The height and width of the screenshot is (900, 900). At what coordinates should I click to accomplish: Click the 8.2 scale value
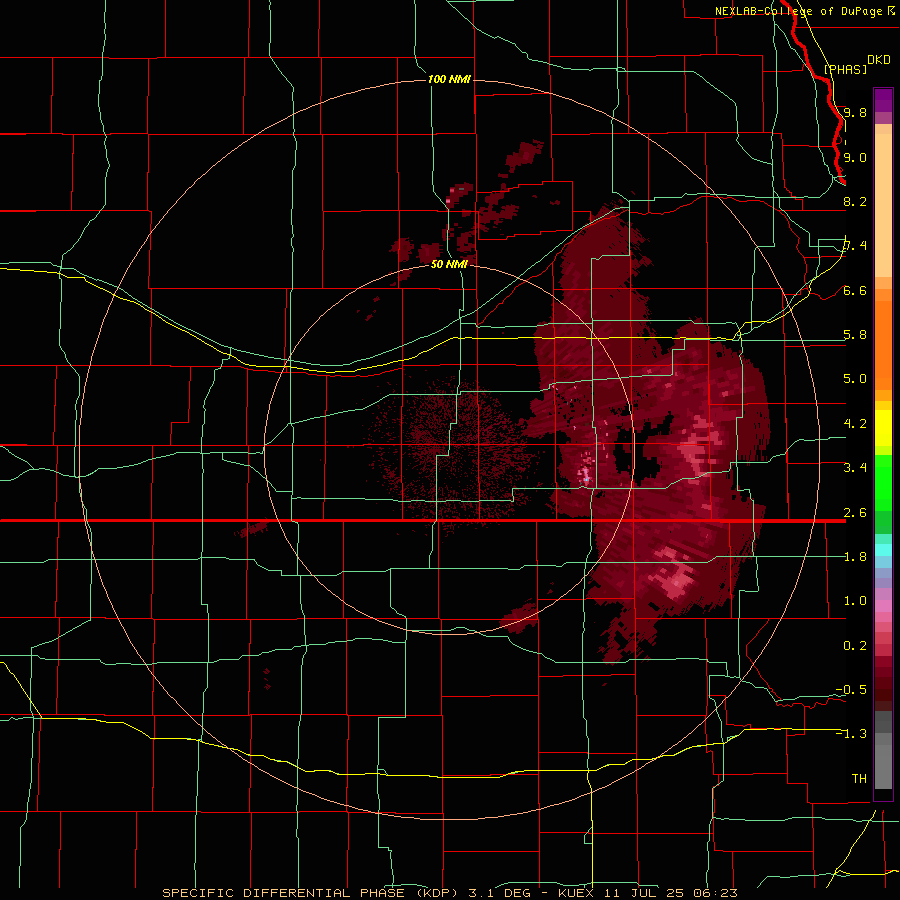tap(855, 201)
